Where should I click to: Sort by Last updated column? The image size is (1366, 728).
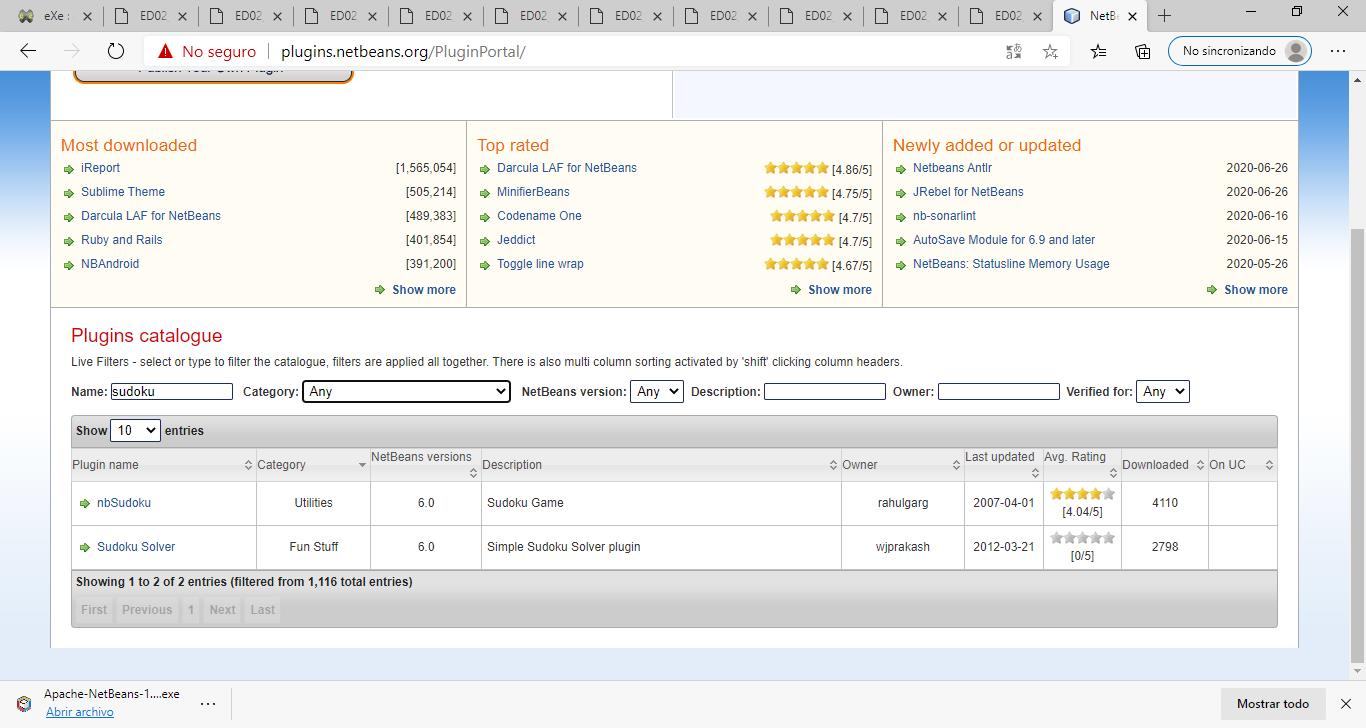[x=1003, y=465]
